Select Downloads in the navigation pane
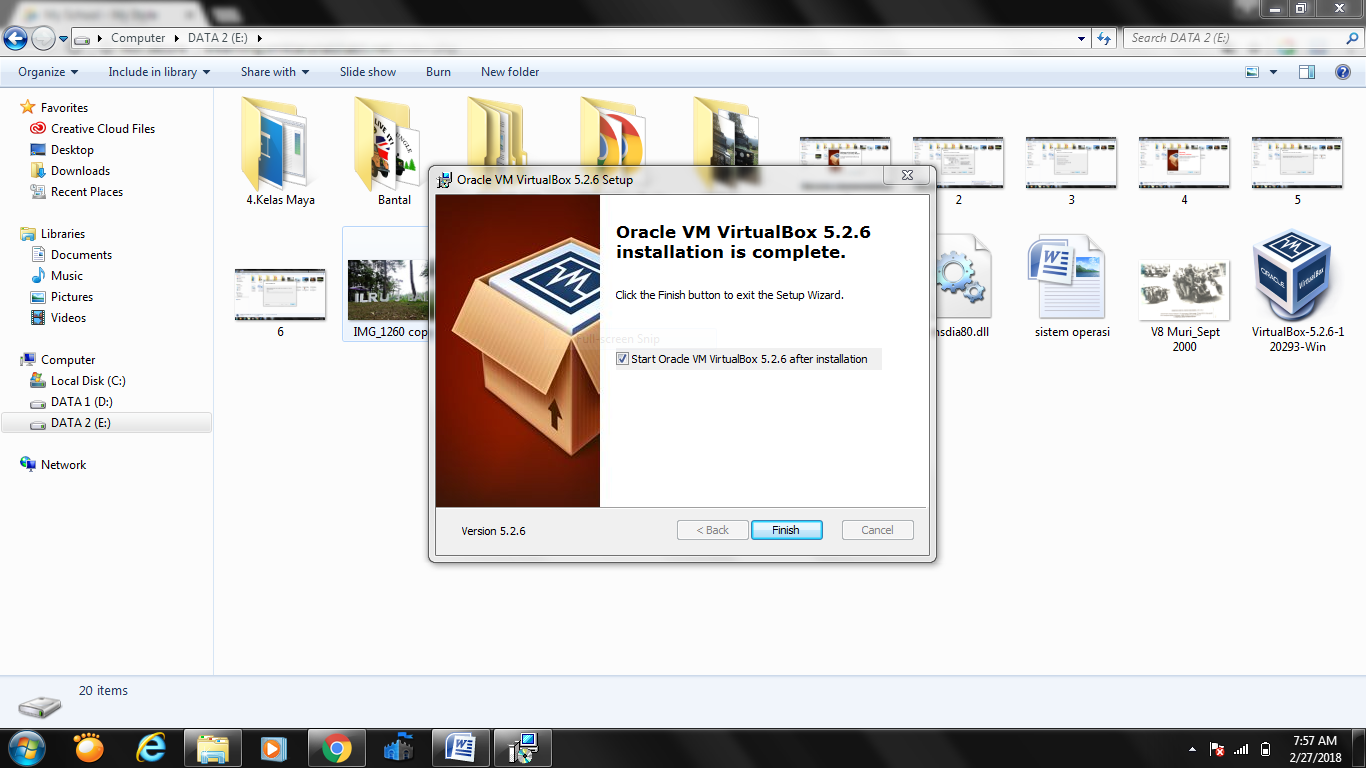This screenshot has height=768, width=1366. tap(80, 171)
